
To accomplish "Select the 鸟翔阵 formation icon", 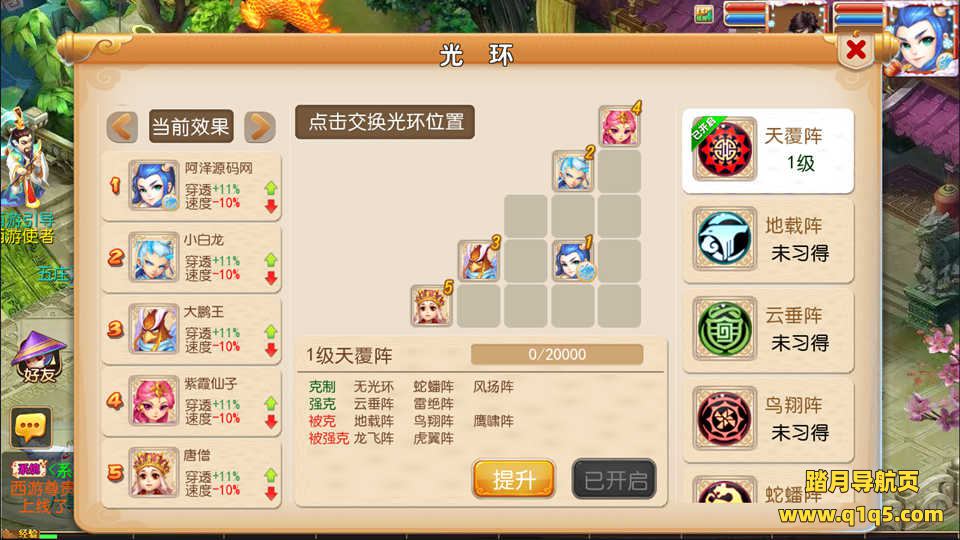I will 724,418.
